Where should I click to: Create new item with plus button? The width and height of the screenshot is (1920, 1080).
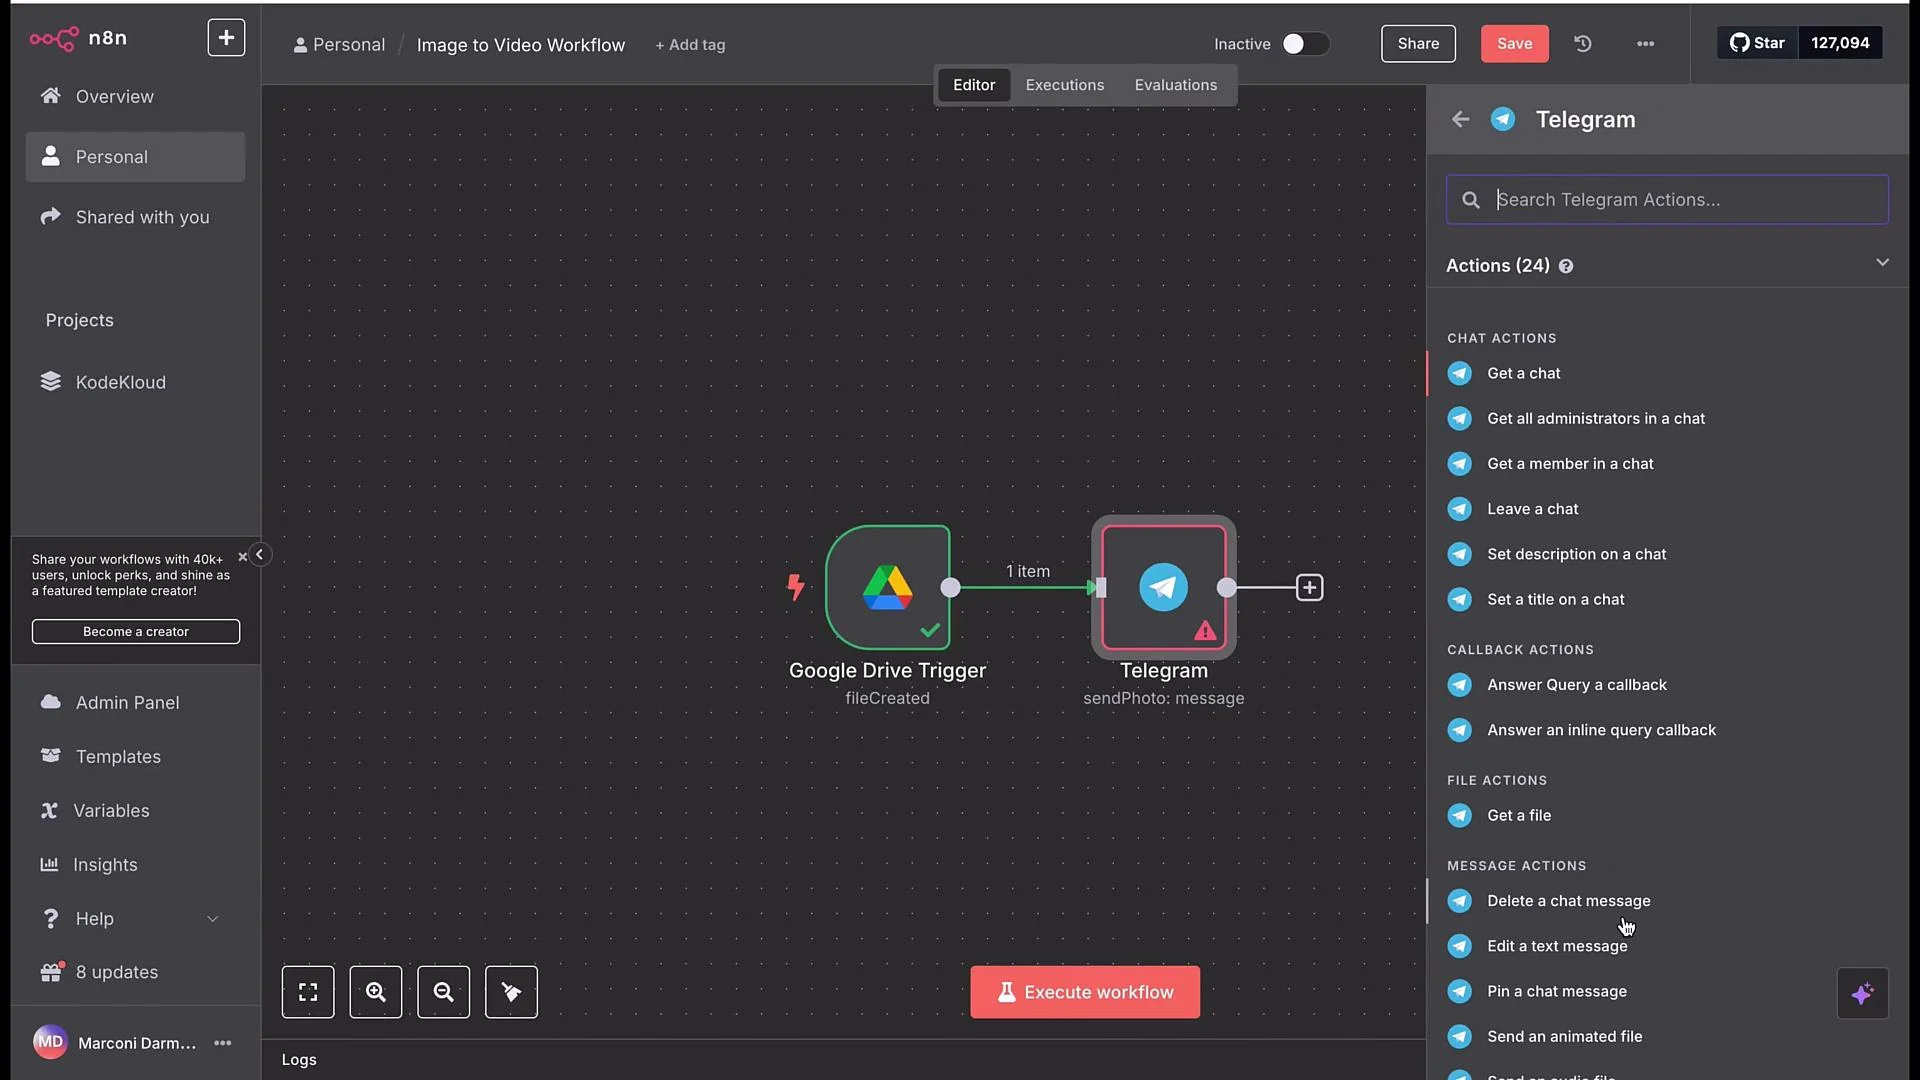point(226,38)
